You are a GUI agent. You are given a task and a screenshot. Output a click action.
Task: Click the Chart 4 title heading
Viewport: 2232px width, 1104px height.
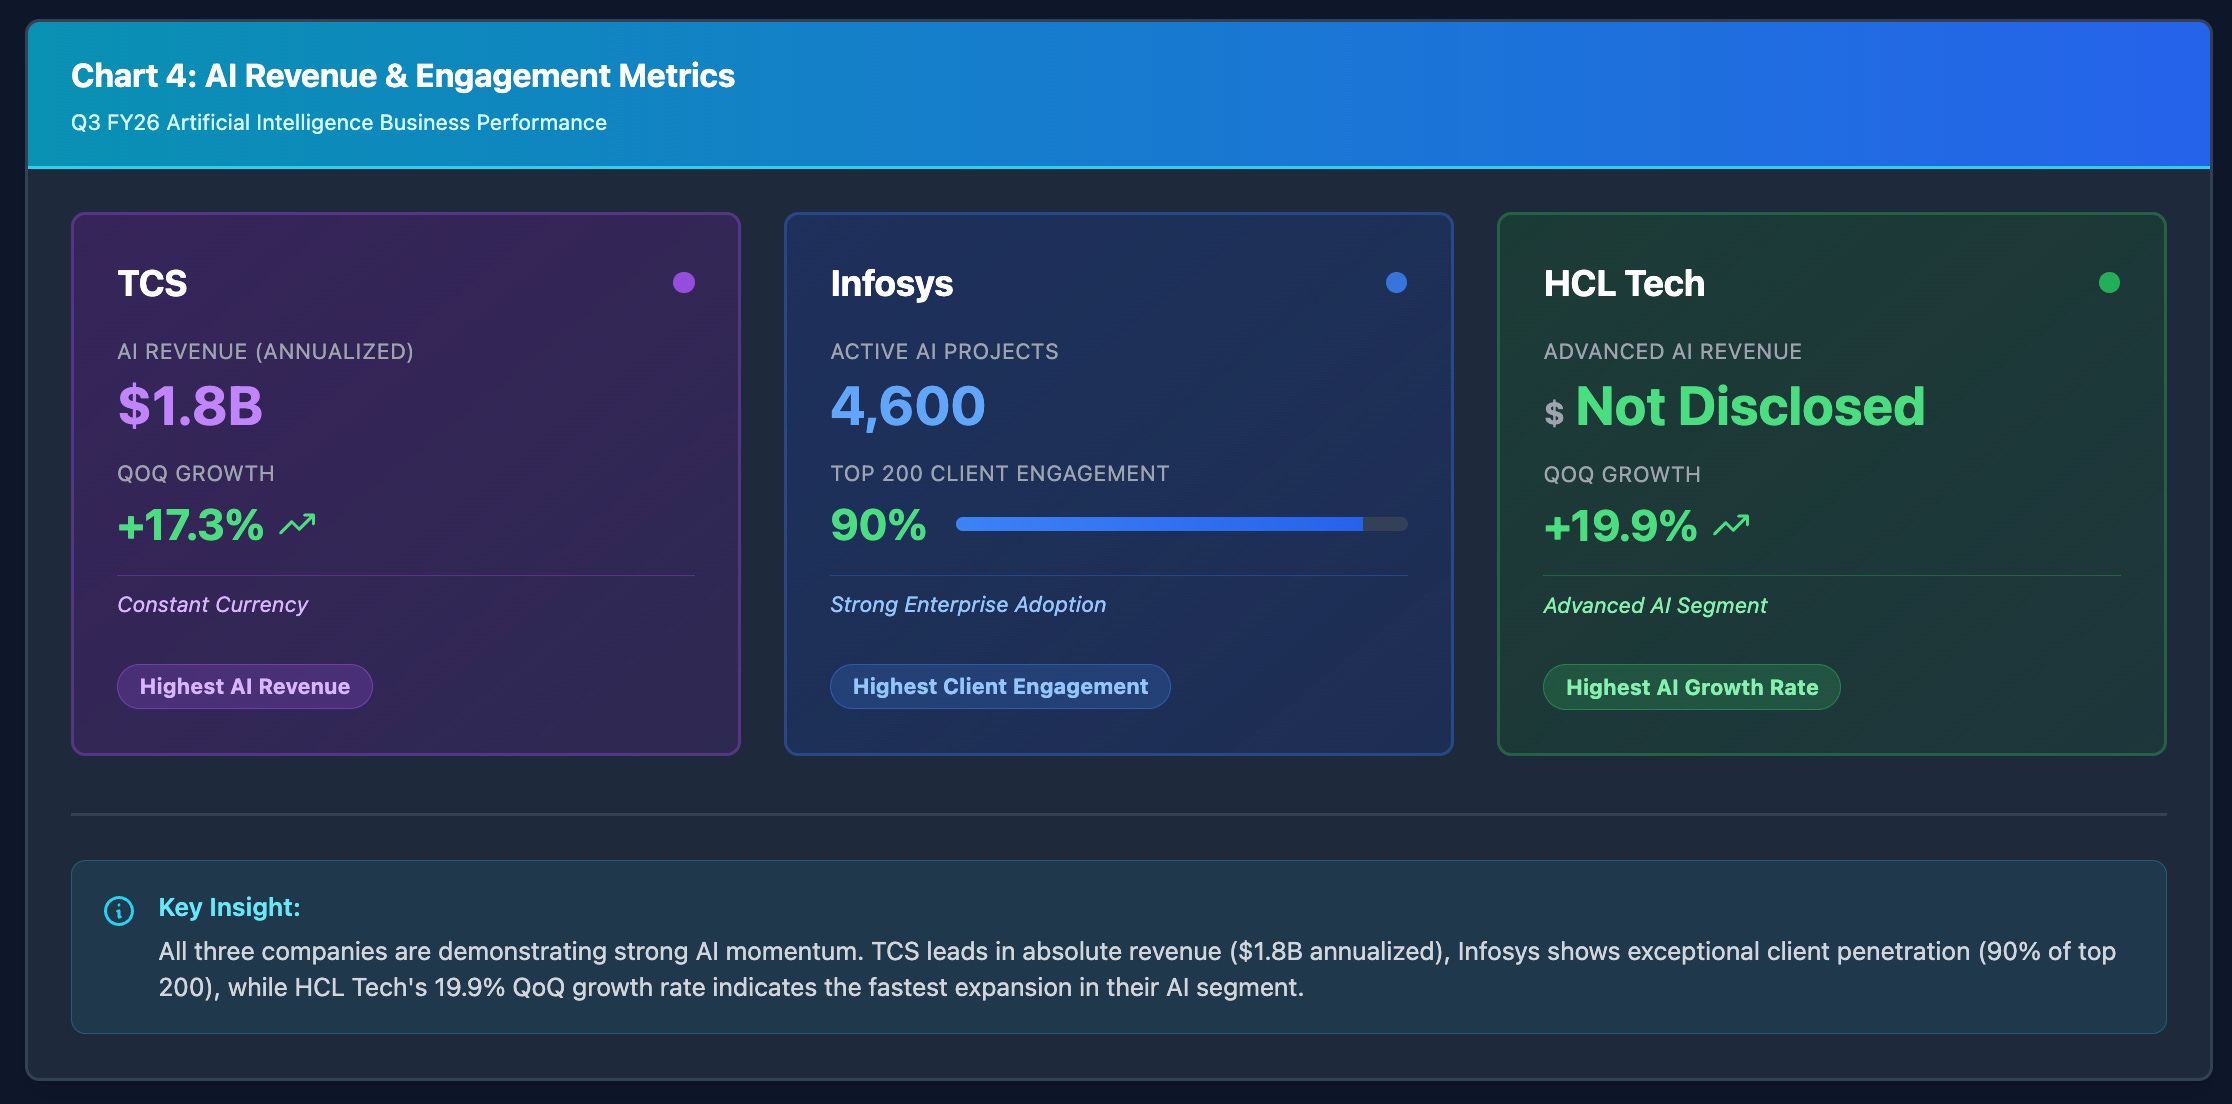point(403,76)
